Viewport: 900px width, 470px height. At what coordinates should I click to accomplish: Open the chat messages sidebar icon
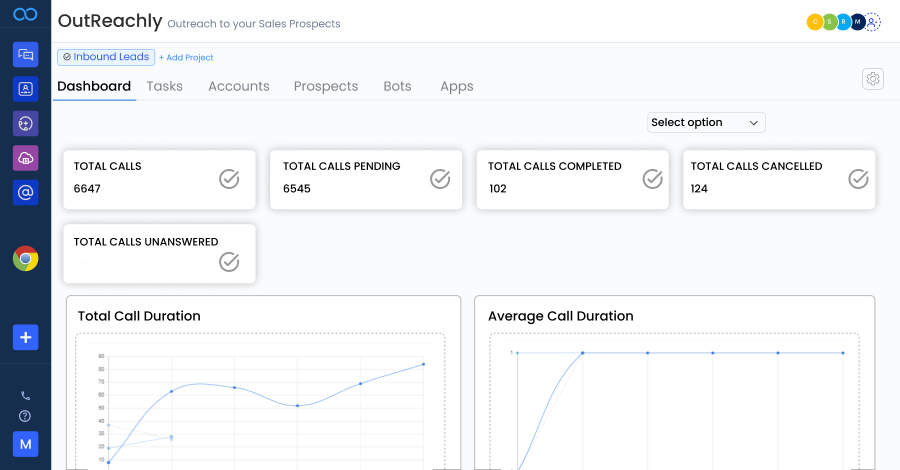[25, 55]
